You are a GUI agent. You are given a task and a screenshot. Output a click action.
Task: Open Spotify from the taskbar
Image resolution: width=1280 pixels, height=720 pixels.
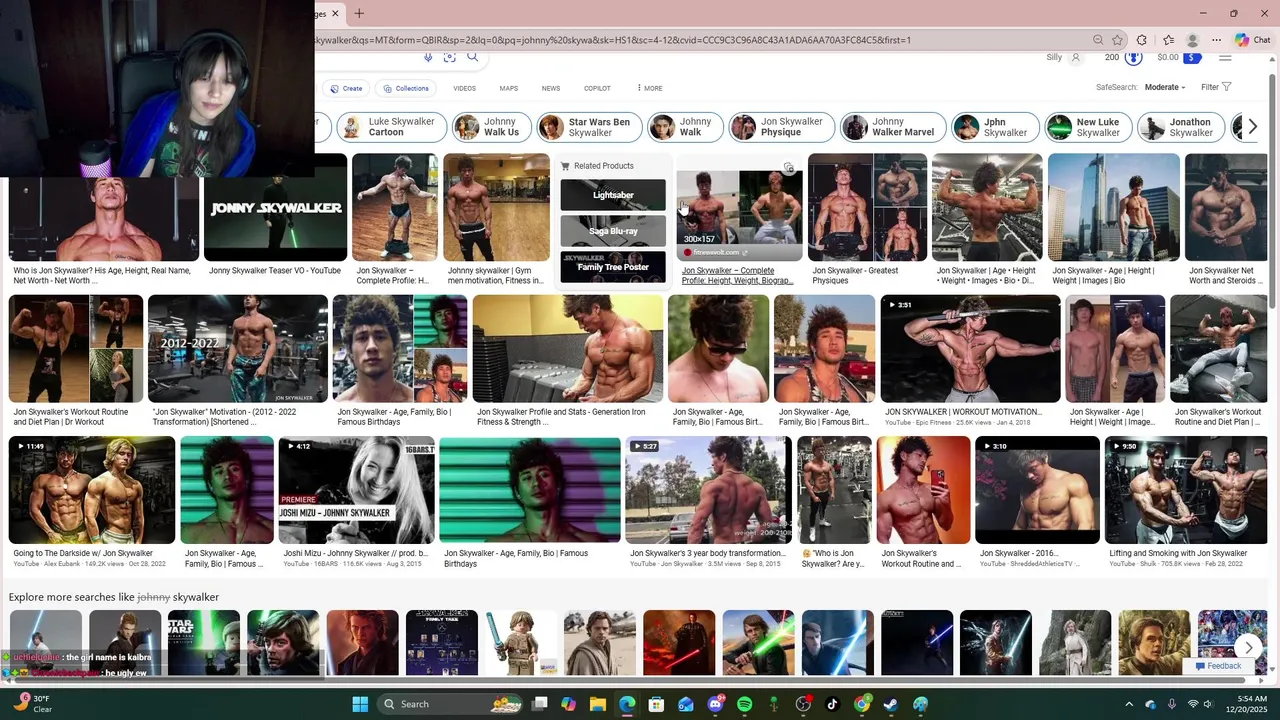click(x=744, y=704)
